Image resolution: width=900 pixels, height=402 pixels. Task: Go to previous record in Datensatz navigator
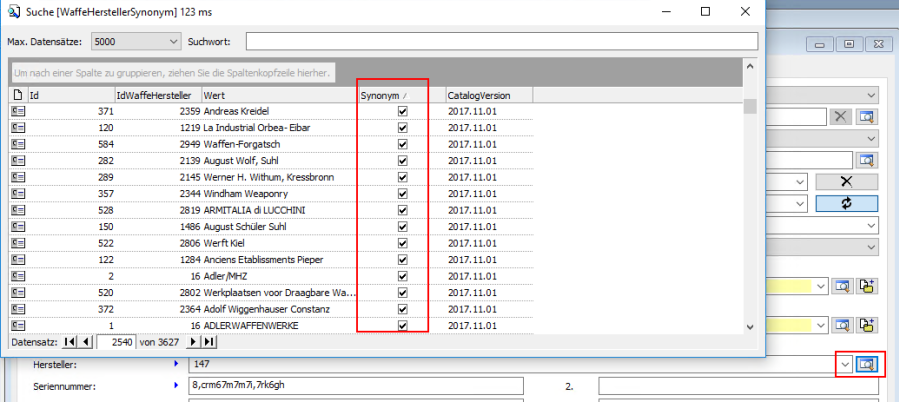click(x=86, y=342)
